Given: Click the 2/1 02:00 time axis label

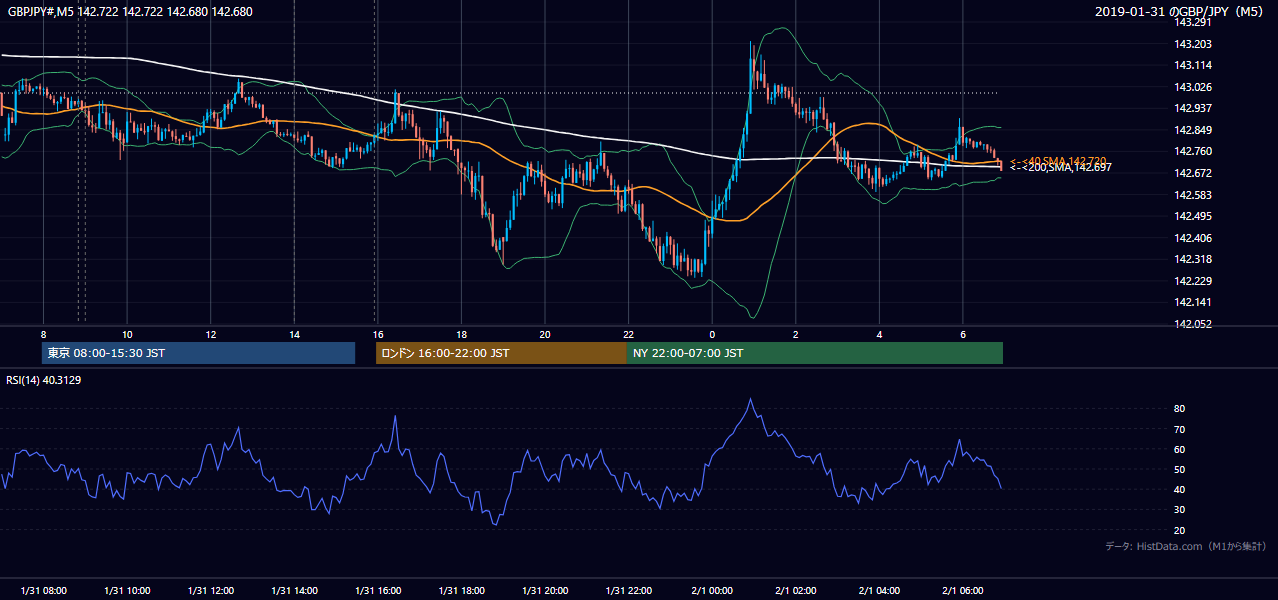Looking at the screenshot, I should click(796, 591).
